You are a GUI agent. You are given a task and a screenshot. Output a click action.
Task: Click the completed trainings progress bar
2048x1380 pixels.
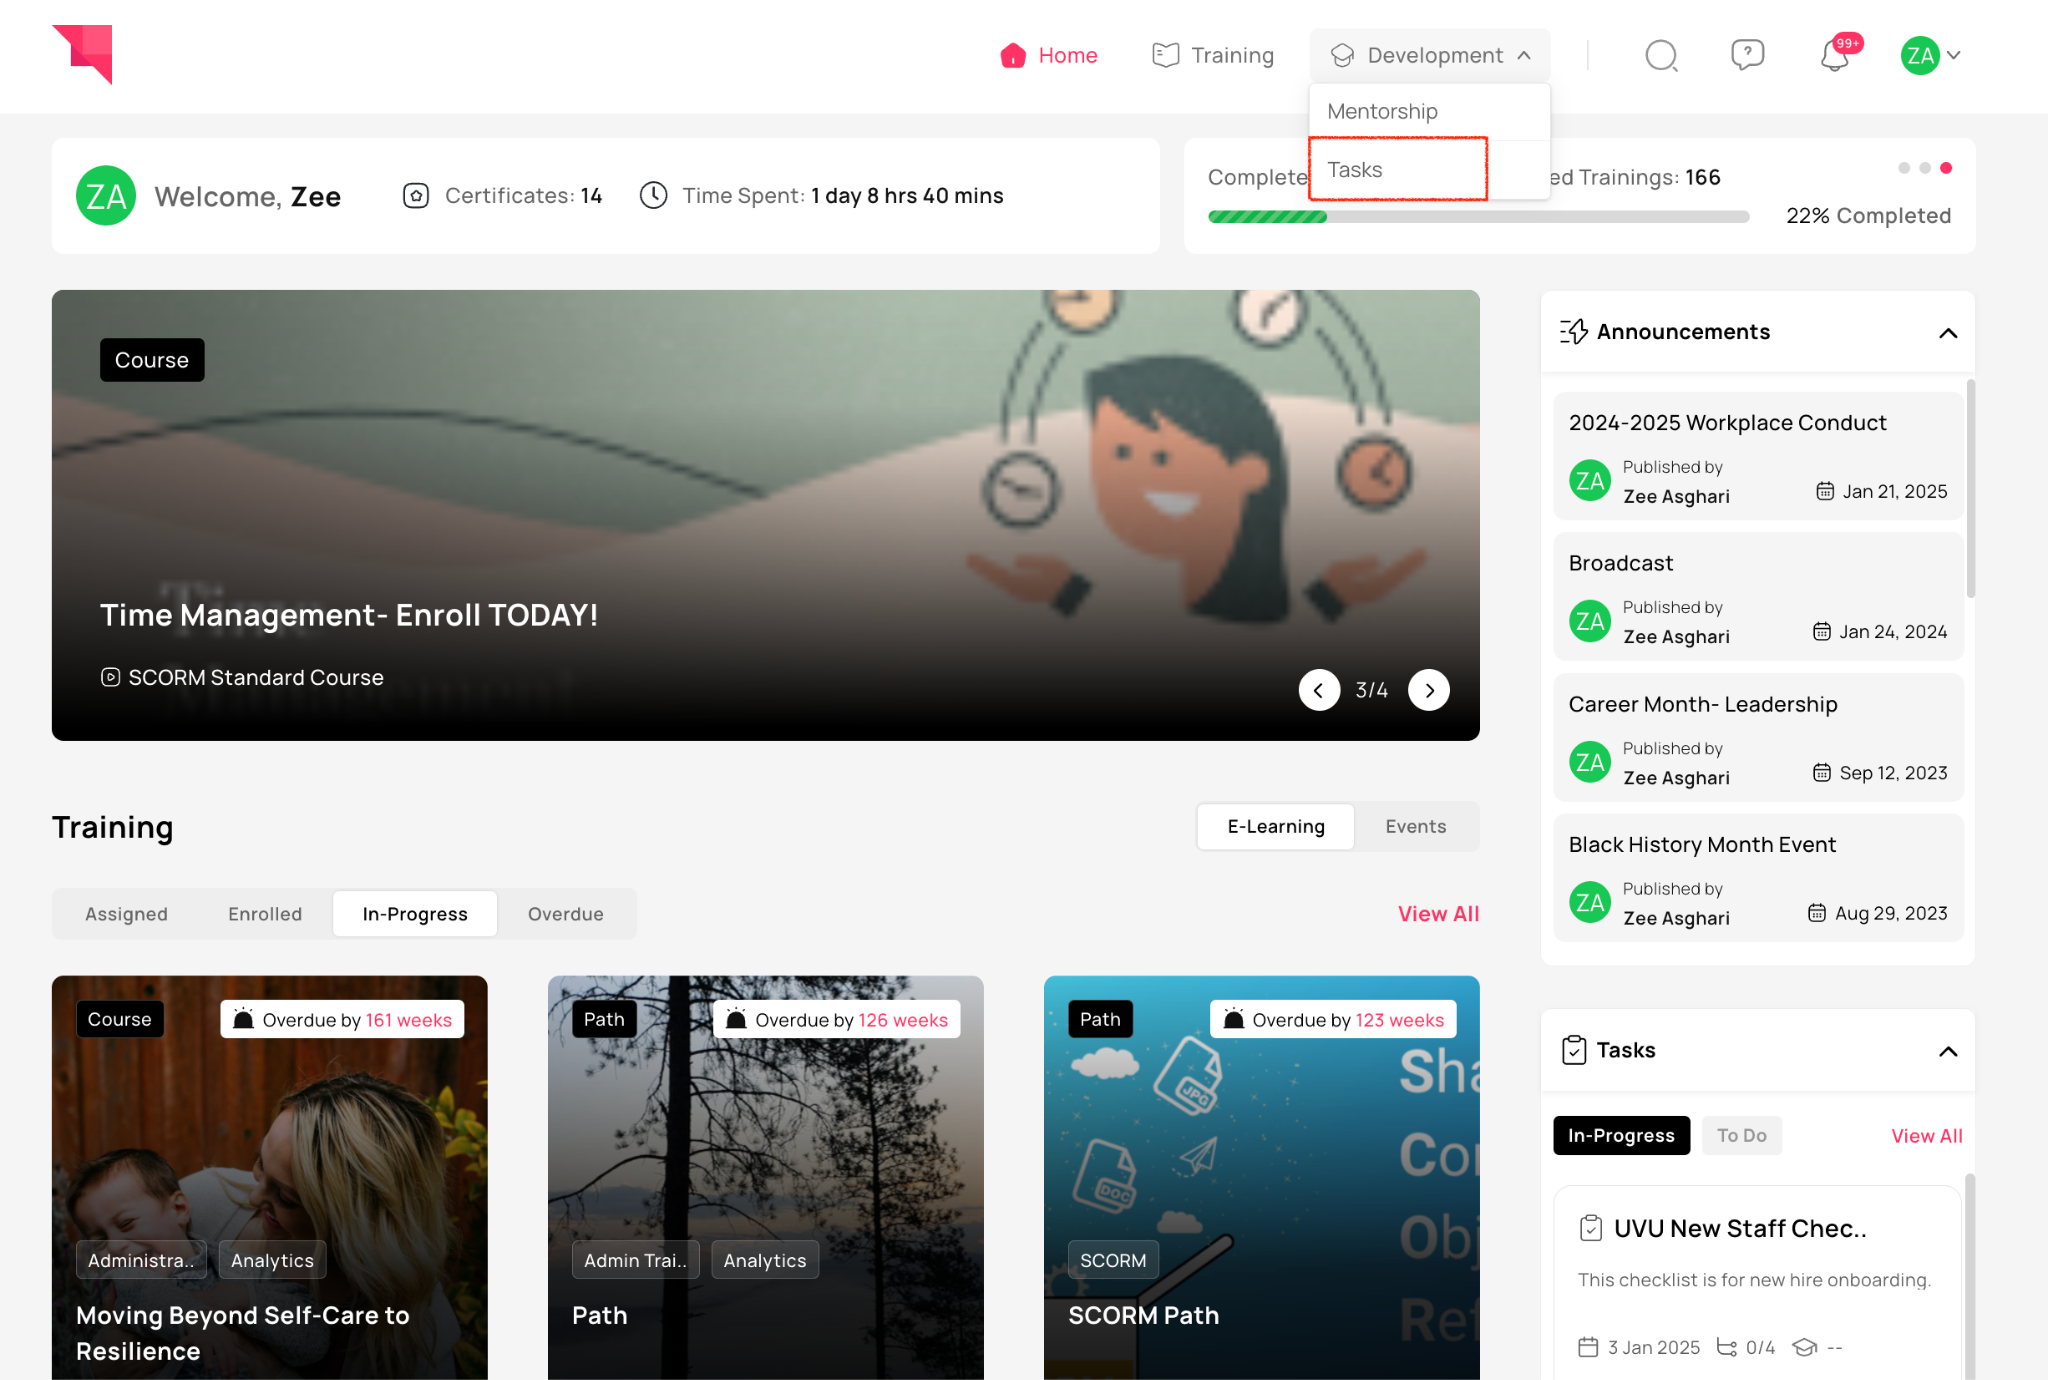(x=1478, y=217)
